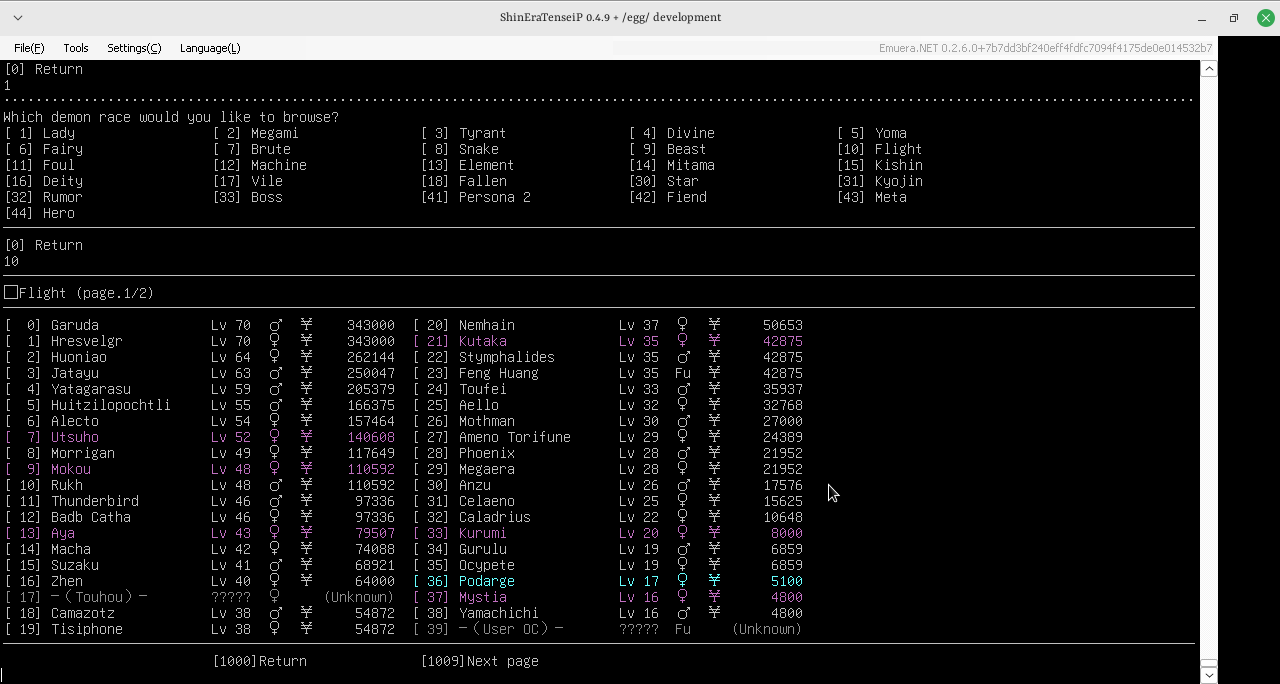Open the Settings(C) menu
Image resolution: width=1280 pixels, height=684 pixels.
tap(134, 48)
